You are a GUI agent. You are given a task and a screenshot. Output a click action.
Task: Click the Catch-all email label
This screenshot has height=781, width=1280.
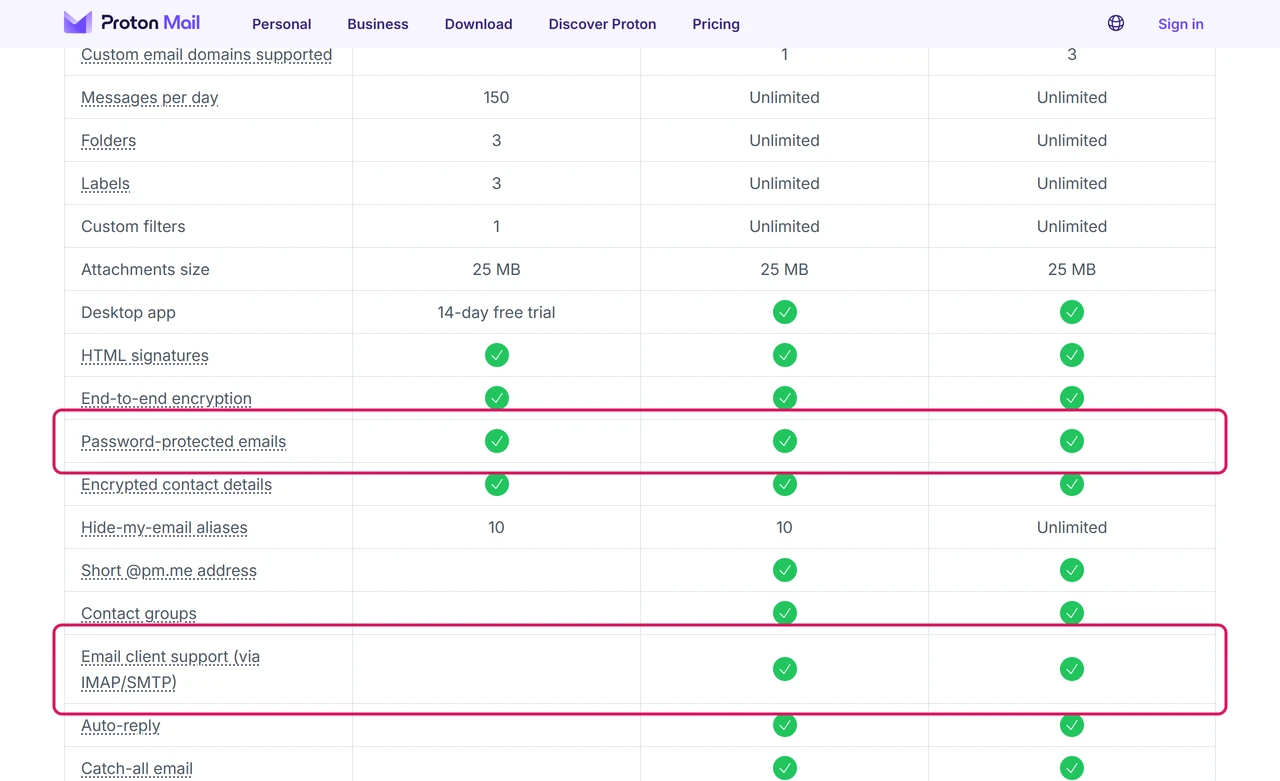(x=137, y=769)
